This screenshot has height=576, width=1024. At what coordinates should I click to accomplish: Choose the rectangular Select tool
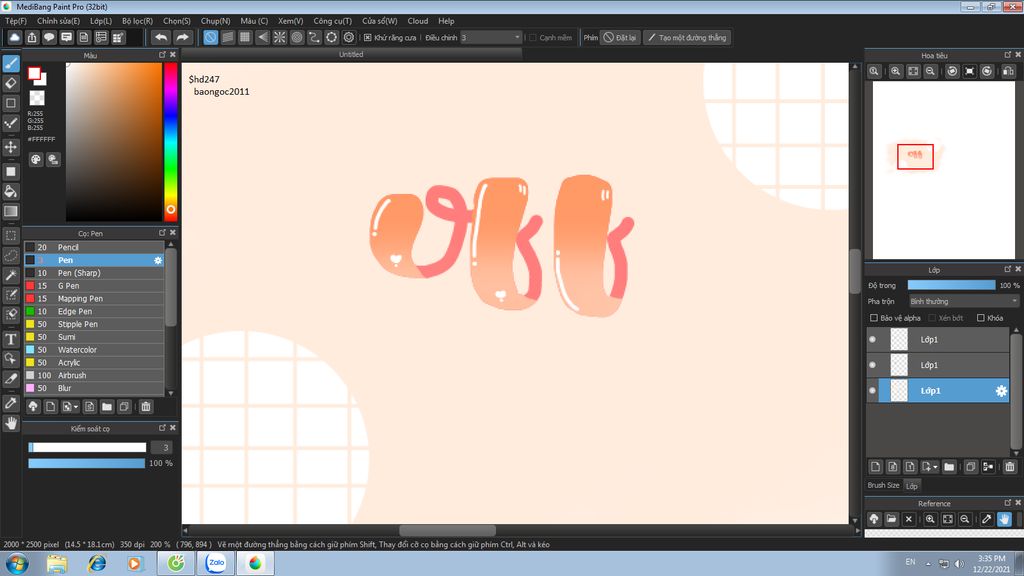click(11, 235)
